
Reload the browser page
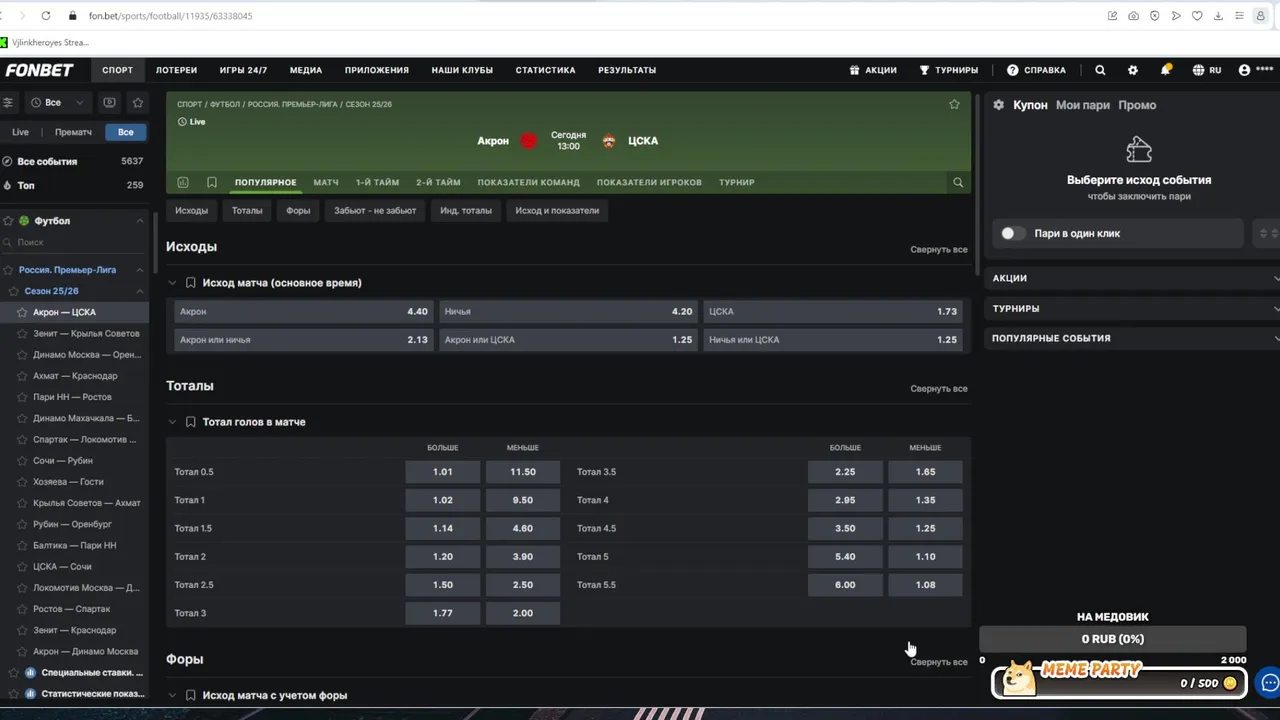[46, 16]
